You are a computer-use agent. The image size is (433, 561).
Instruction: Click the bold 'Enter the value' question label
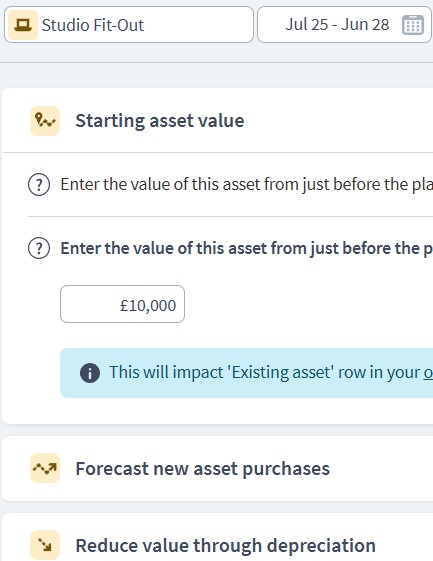tap(247, 248)
